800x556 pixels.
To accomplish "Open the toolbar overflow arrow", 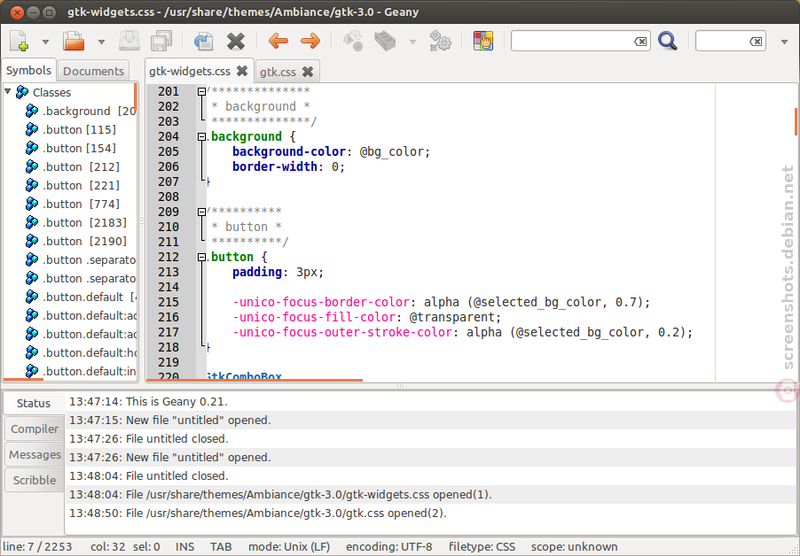I will [785, 42].
